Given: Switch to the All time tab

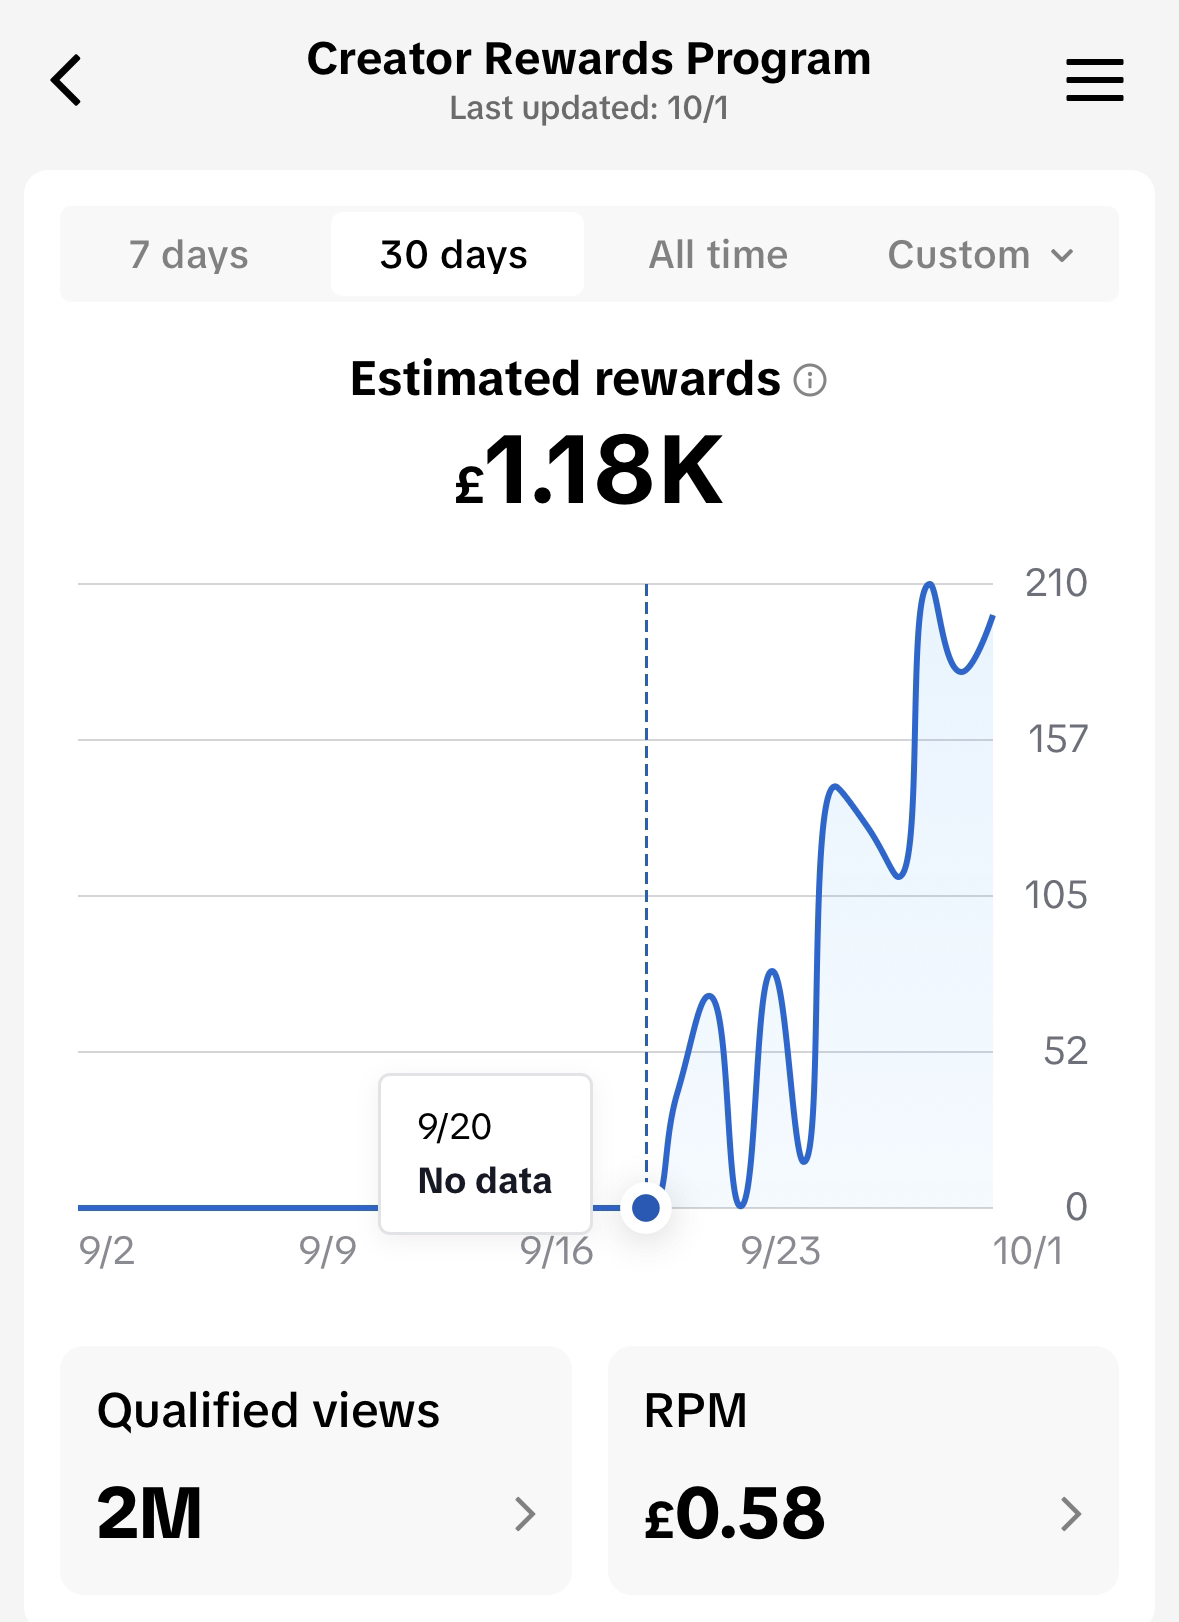Looking at the screenshot, I should pyautogui.click(x=718, y=254).
